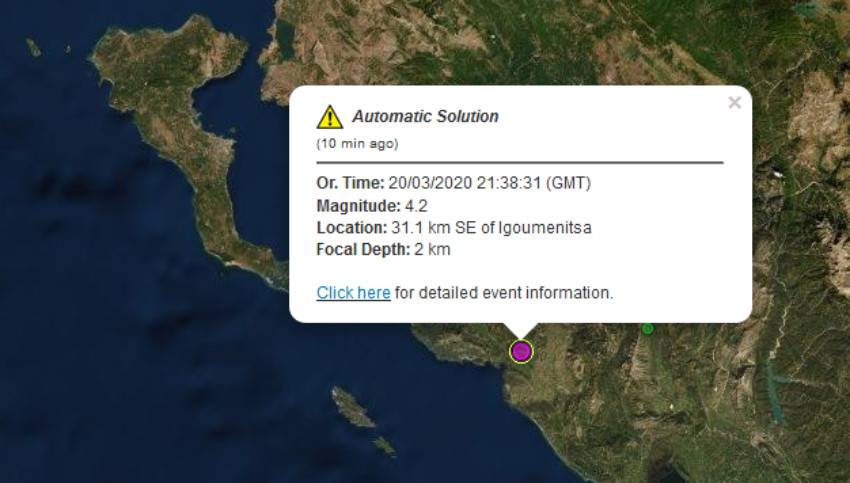Click the larger island south of Corfu
Screen dimensions: 850x483
(351, 406)
